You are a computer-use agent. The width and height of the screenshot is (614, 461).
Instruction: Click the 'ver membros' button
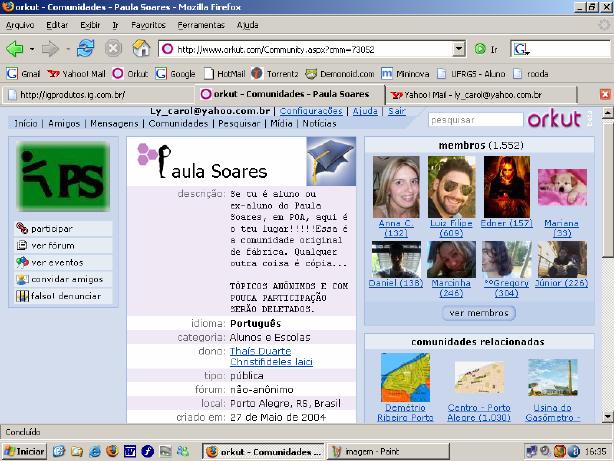pyautogui.click(x=479, y=313)
